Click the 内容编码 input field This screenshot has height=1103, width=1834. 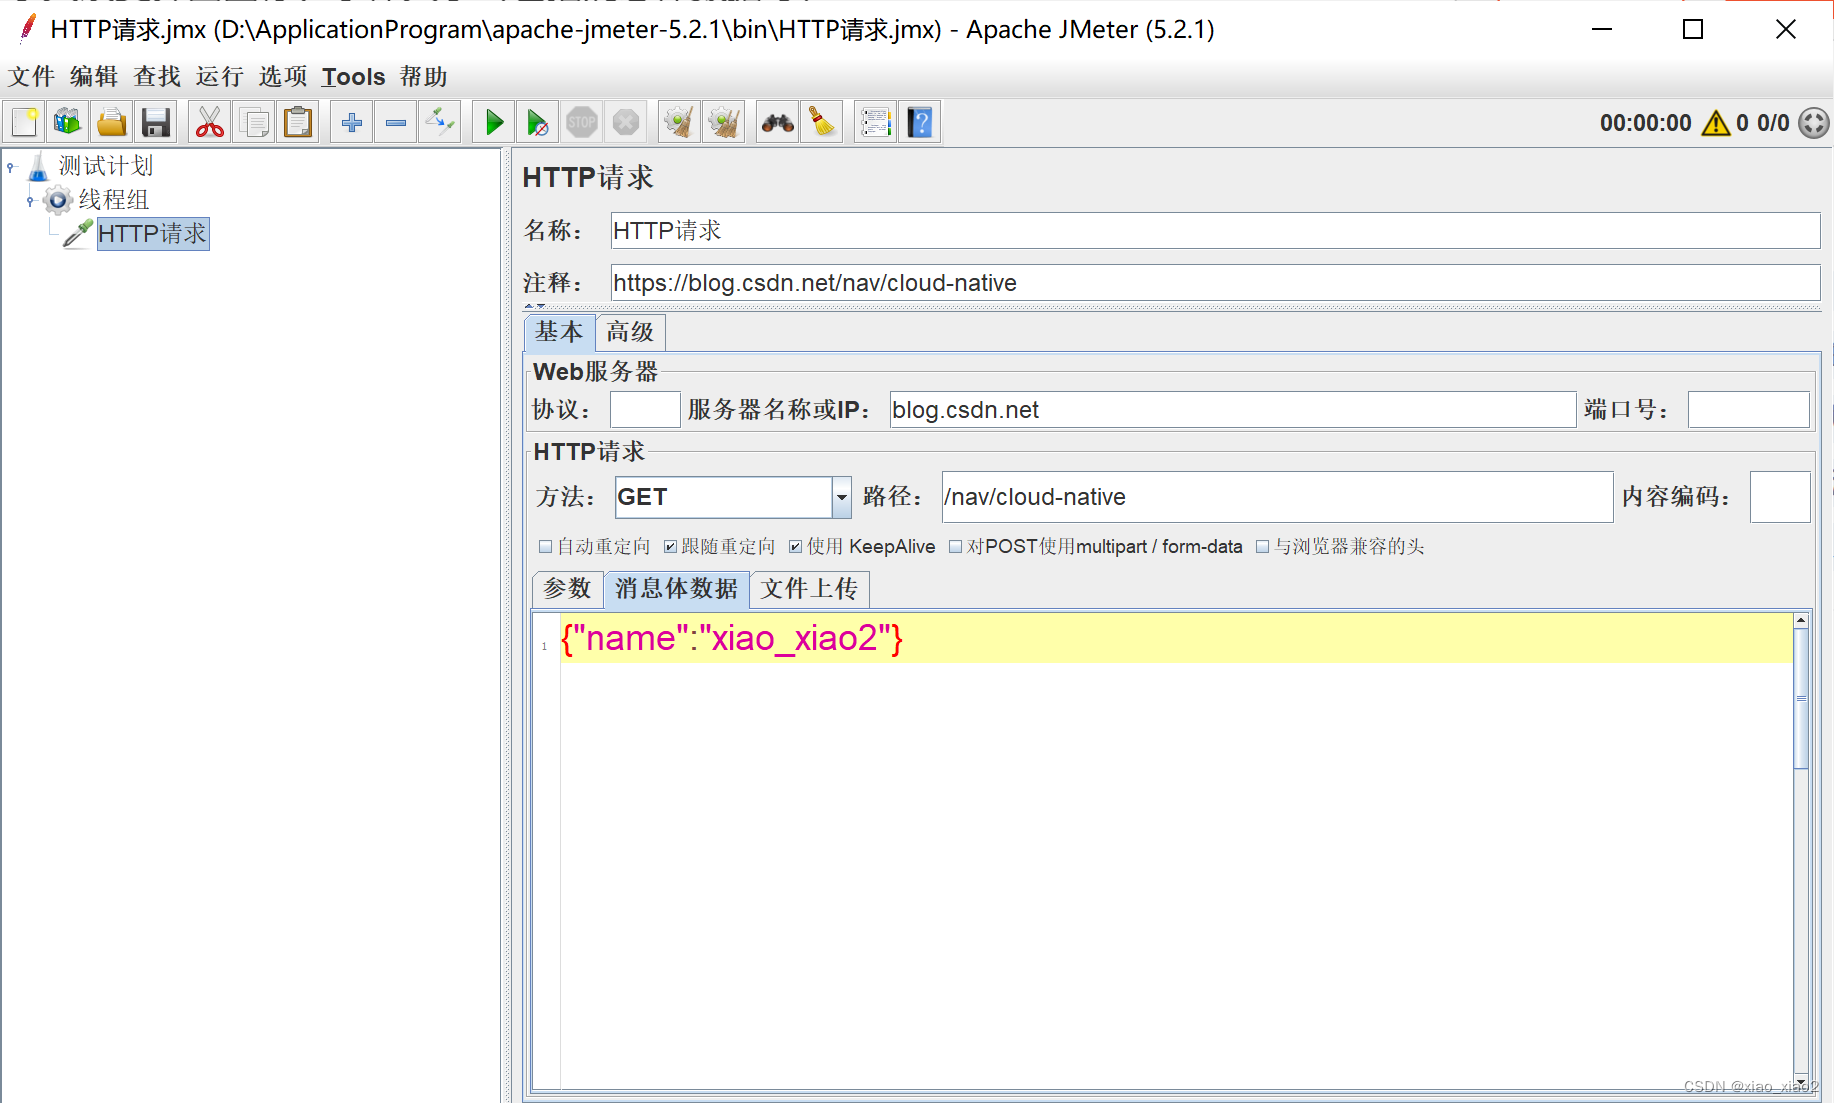tap(1780, 497)
